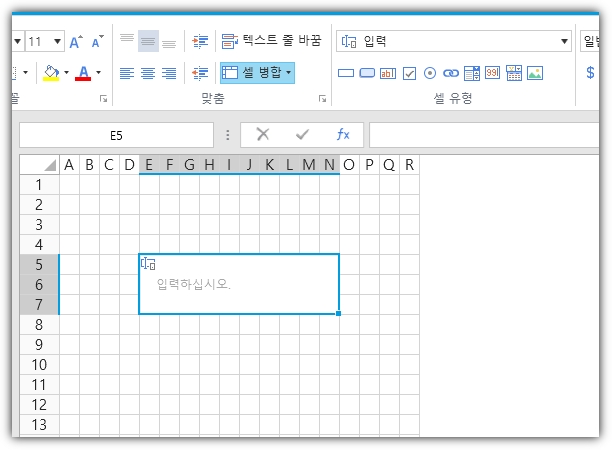Toggle middle vertical alignment
The height and width of the screenshot is (450, 612).
(148, 41)
